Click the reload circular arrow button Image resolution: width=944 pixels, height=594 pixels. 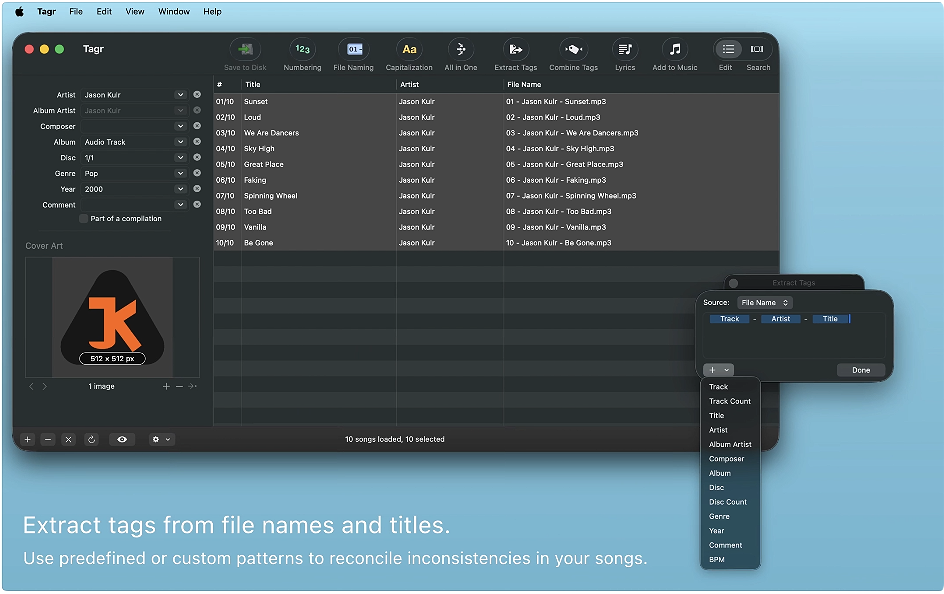91,439
